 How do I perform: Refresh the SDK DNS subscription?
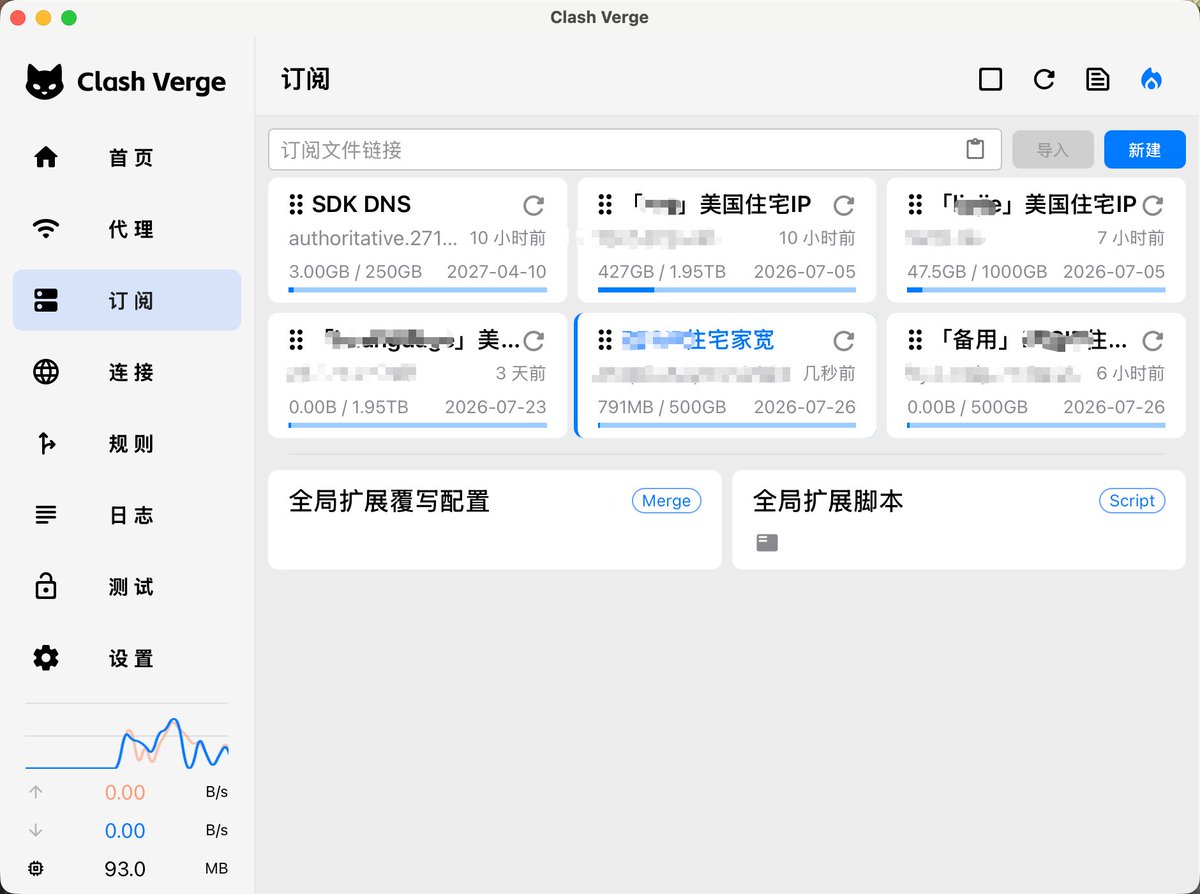pyautogui.click(x=534, y=205)
